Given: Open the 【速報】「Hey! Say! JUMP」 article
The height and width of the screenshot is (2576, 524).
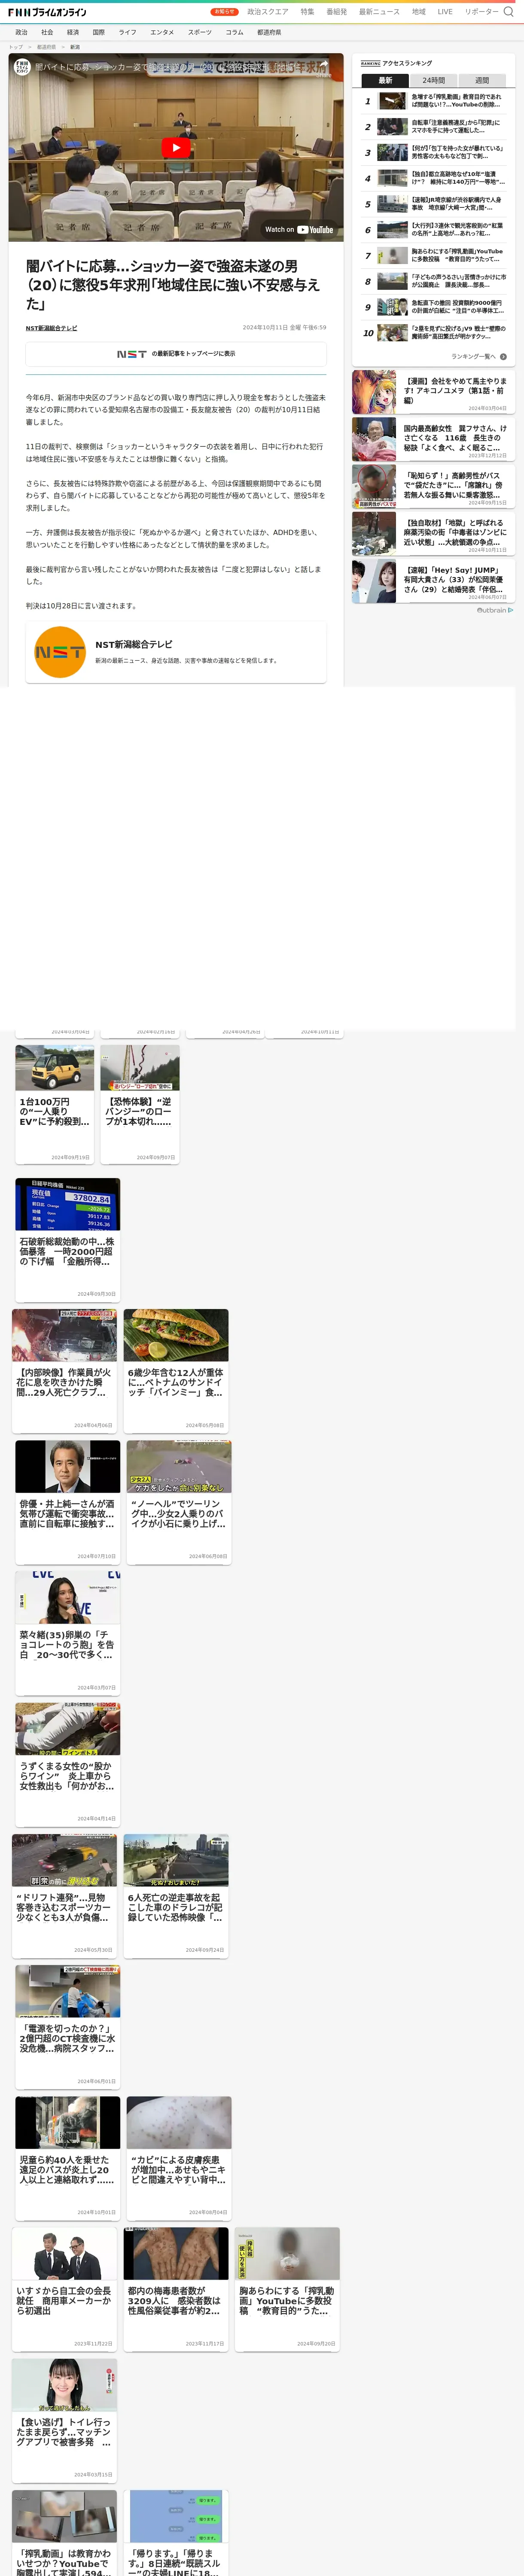Looking at the screenshot, I should point(433,580).
